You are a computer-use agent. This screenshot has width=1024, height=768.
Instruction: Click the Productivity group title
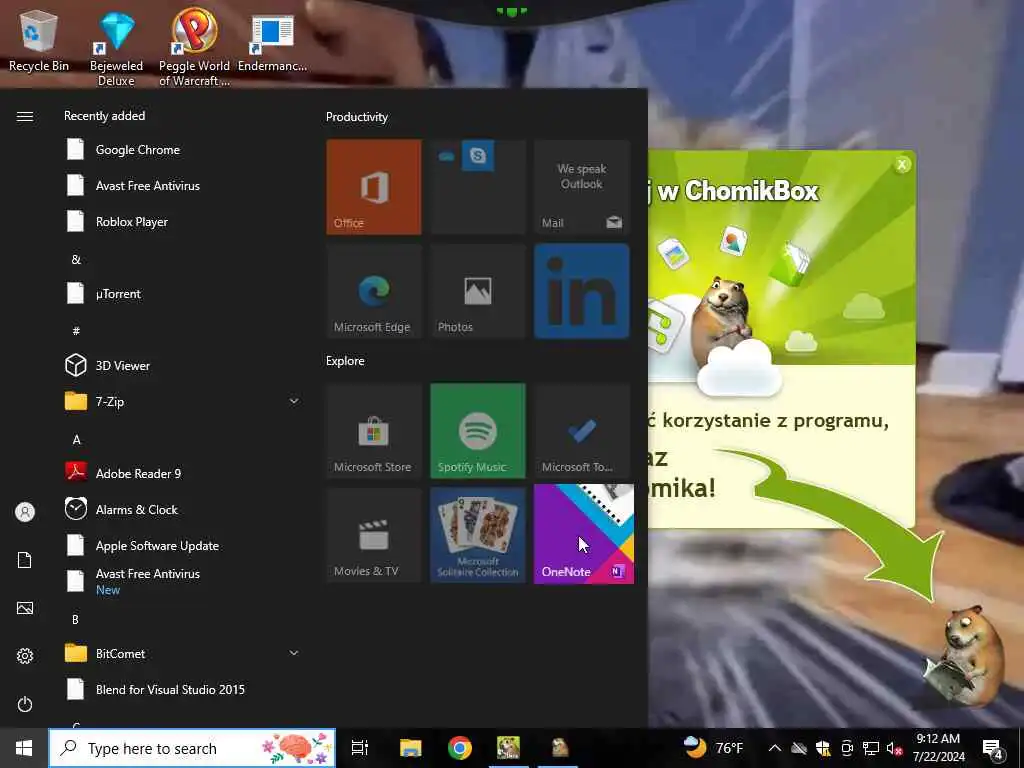click(357, 117)
